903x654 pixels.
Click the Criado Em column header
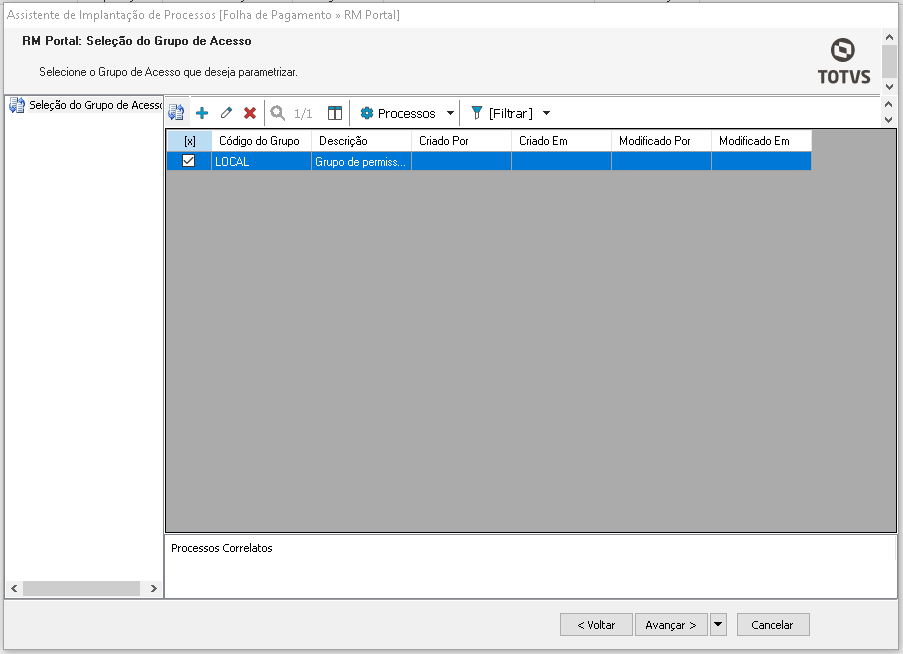point(561,141)
